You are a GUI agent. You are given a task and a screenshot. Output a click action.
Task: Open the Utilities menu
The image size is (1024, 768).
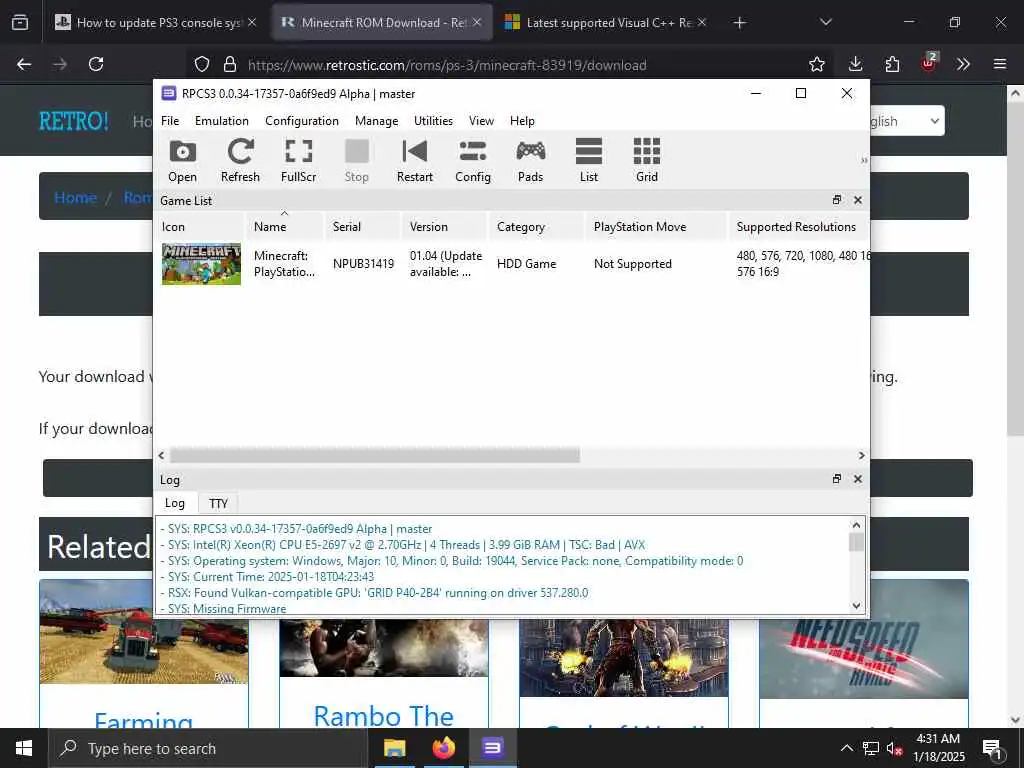(x=433, y=121)
